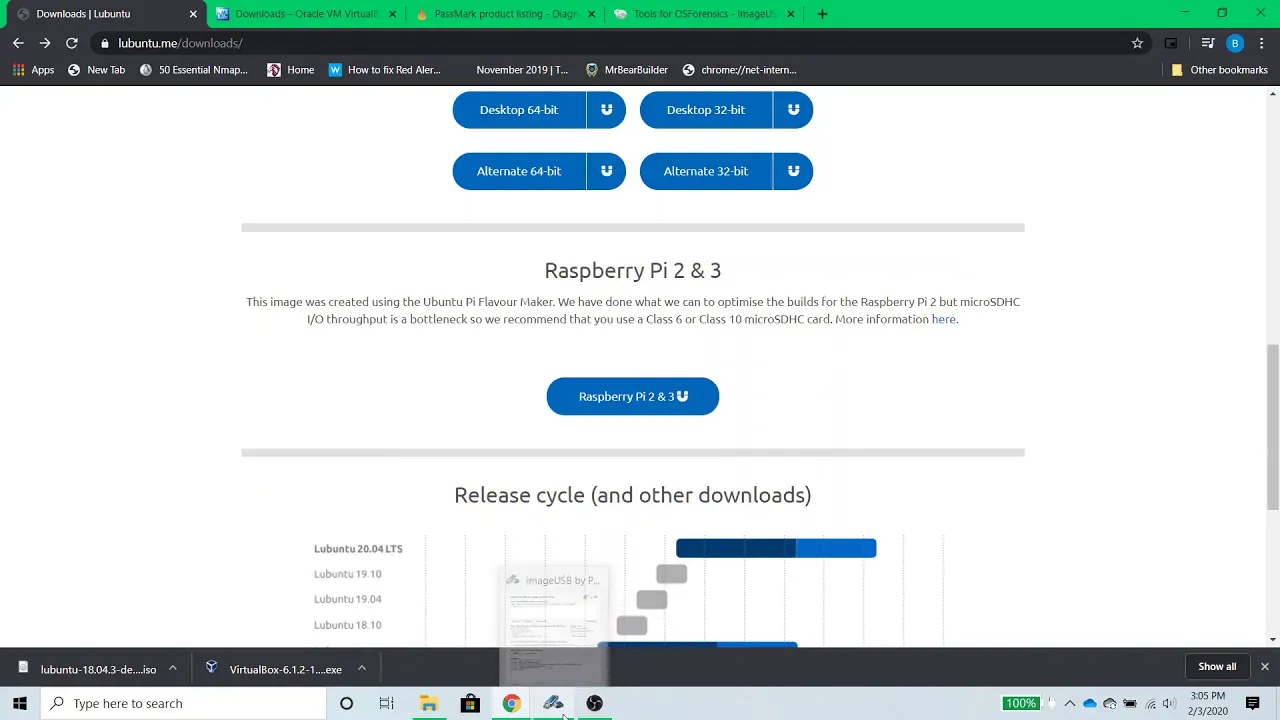
Task: Show hidden system tray icons
Action: click(1070, 704)
